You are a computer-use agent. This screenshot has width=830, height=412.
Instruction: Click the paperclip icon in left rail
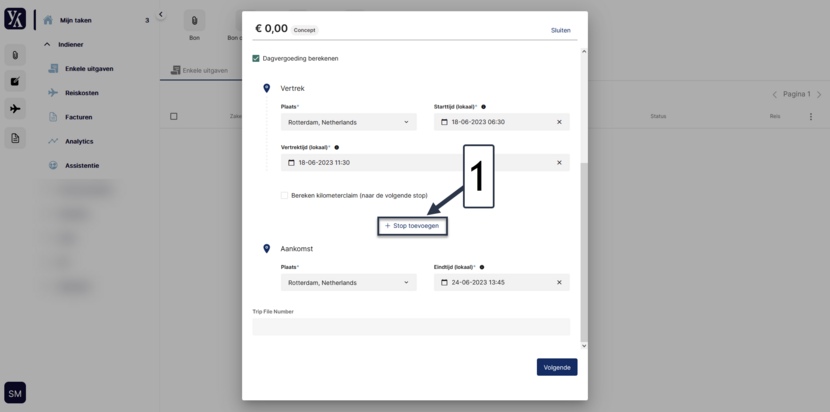coord(15,55)
